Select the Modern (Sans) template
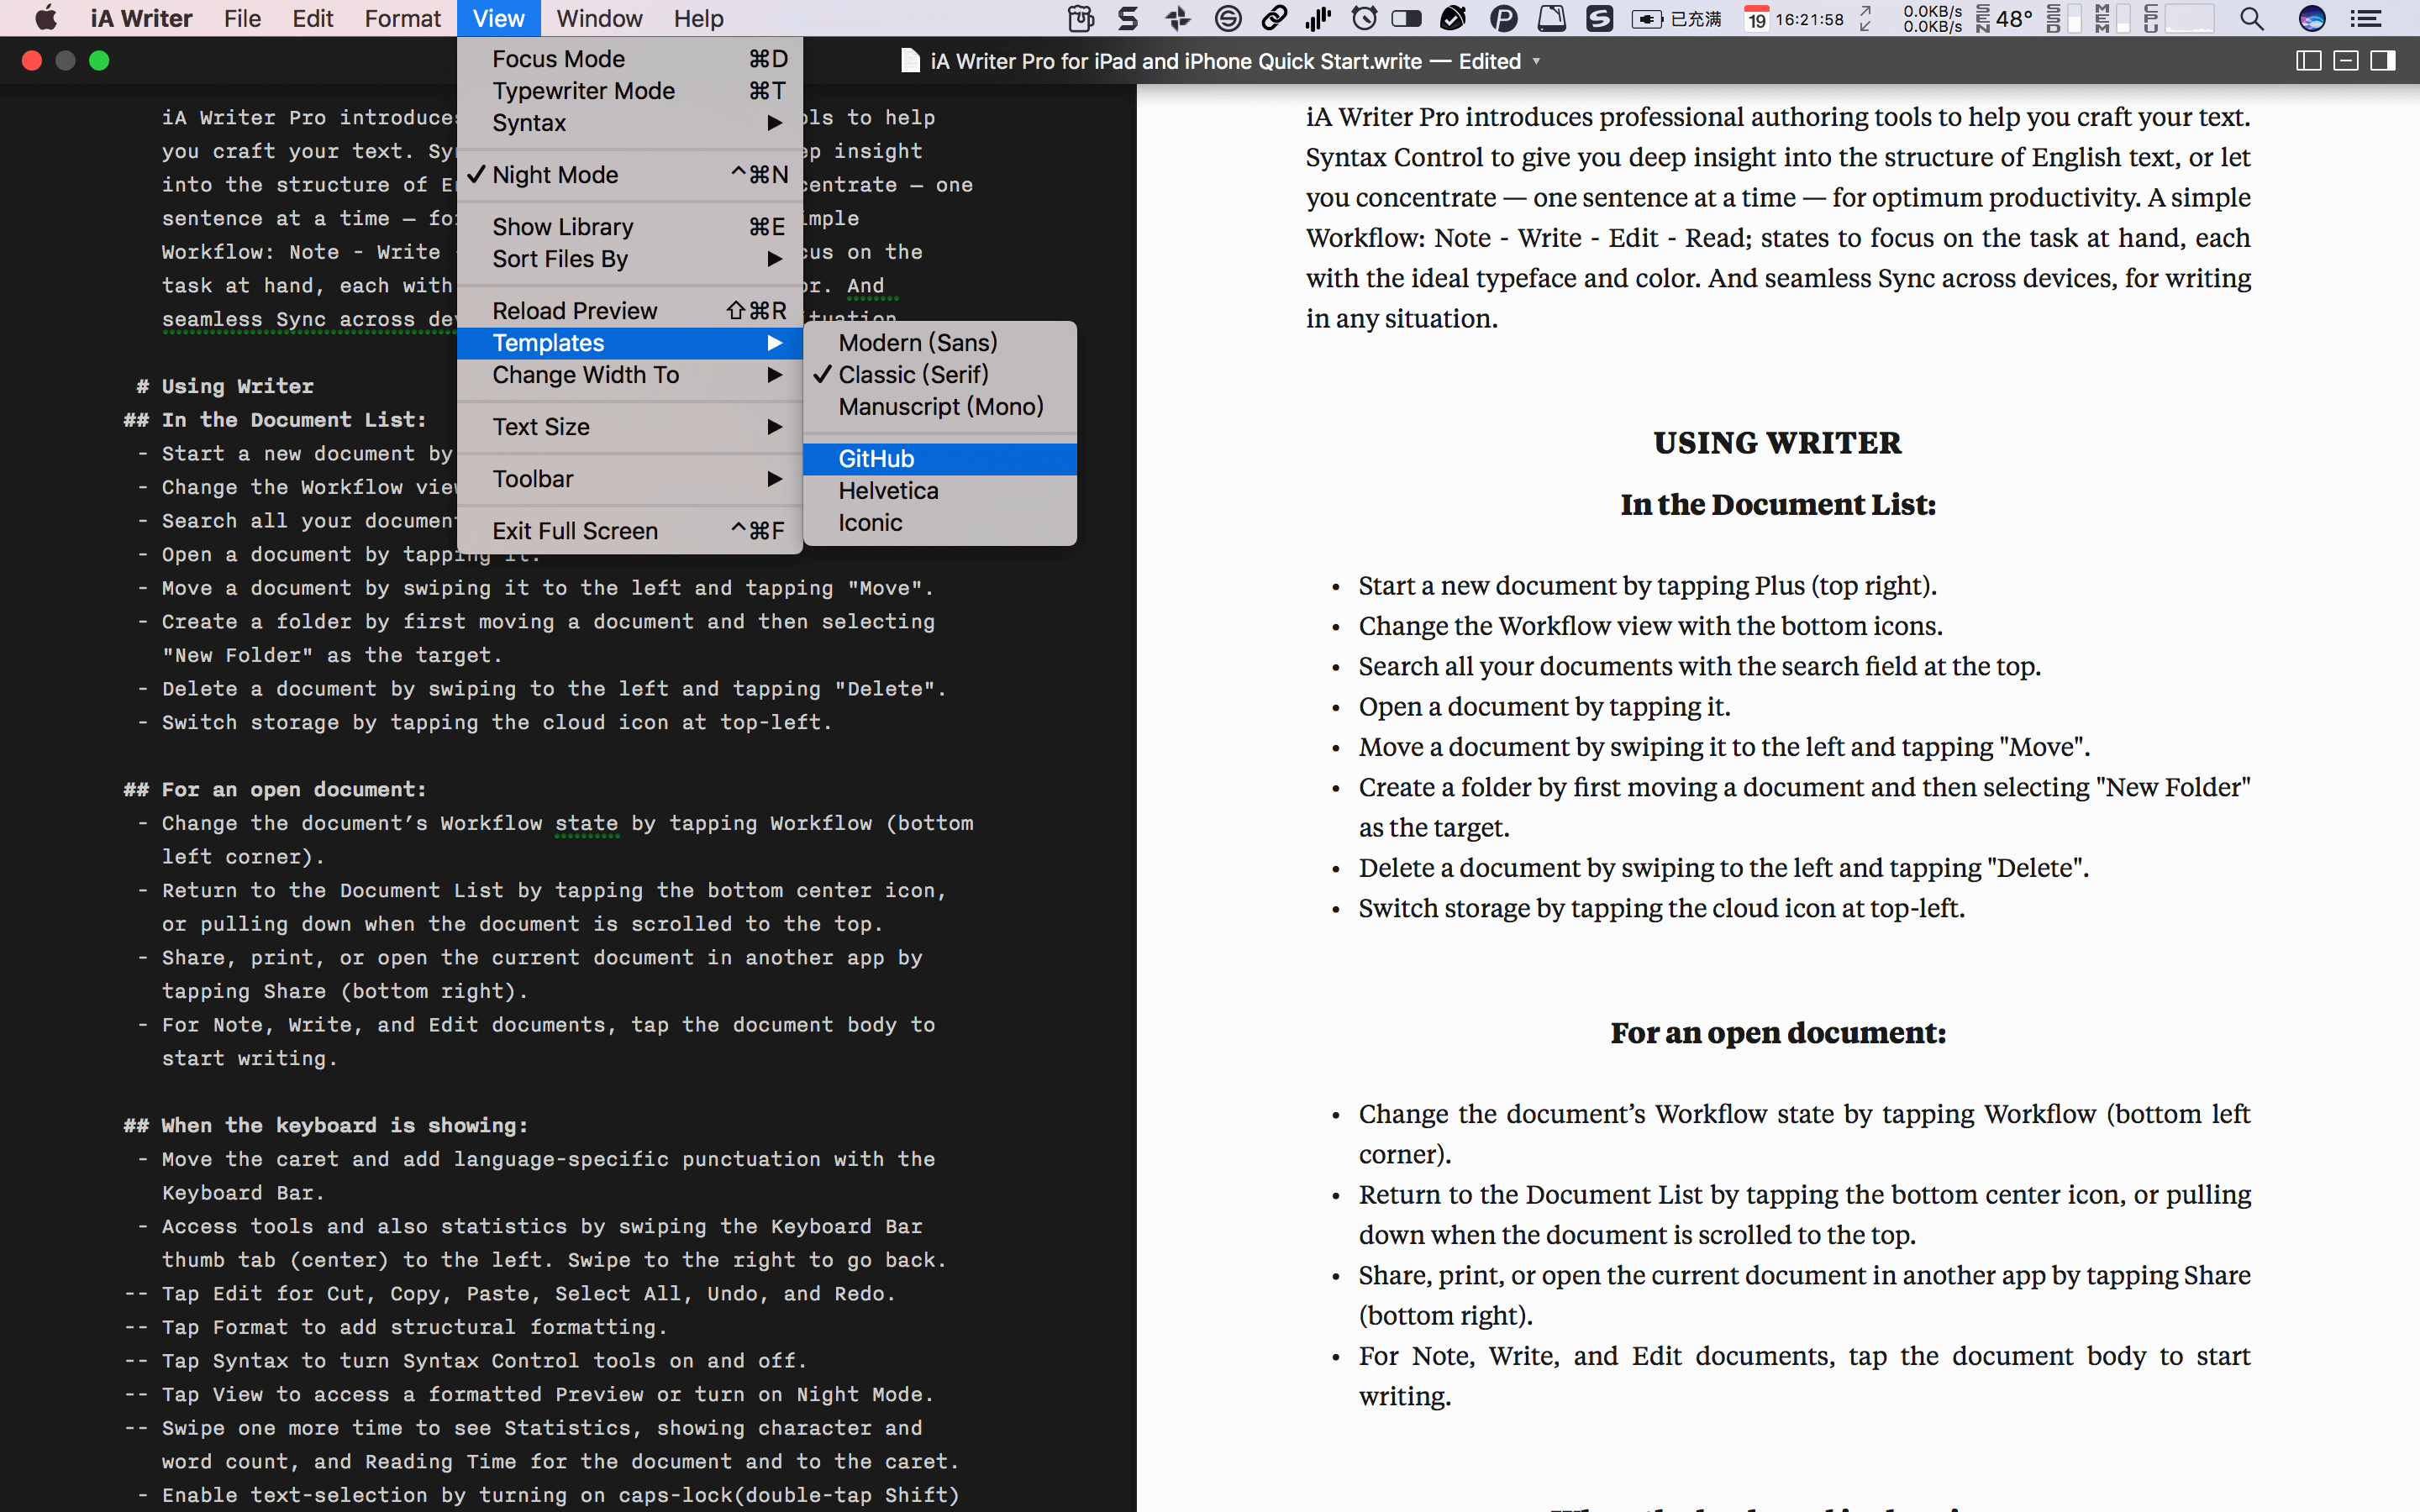Screen dimensions: 2420x1512 tap(940, 343)
